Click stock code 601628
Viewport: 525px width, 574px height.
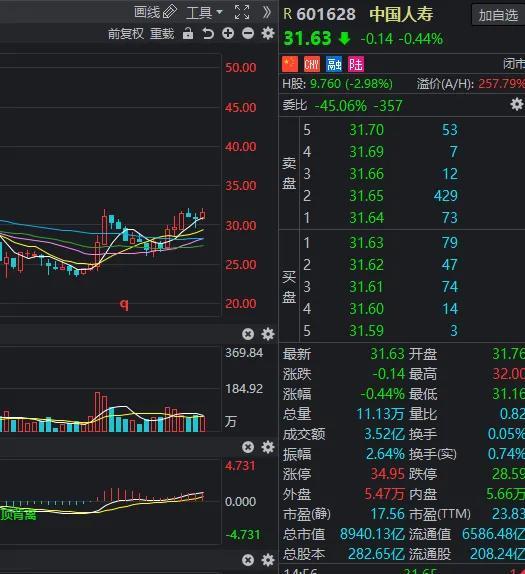[x=325, y=15]
